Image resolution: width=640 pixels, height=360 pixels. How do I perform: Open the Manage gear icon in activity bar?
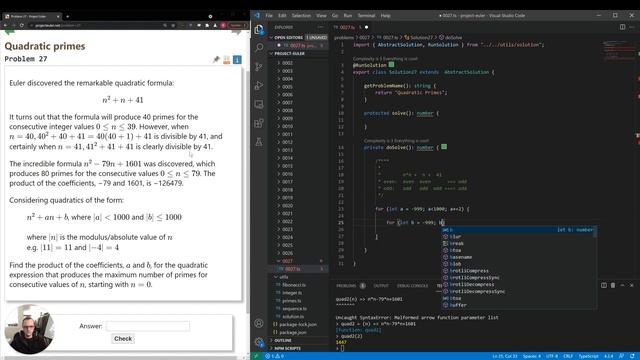(259, 342)
